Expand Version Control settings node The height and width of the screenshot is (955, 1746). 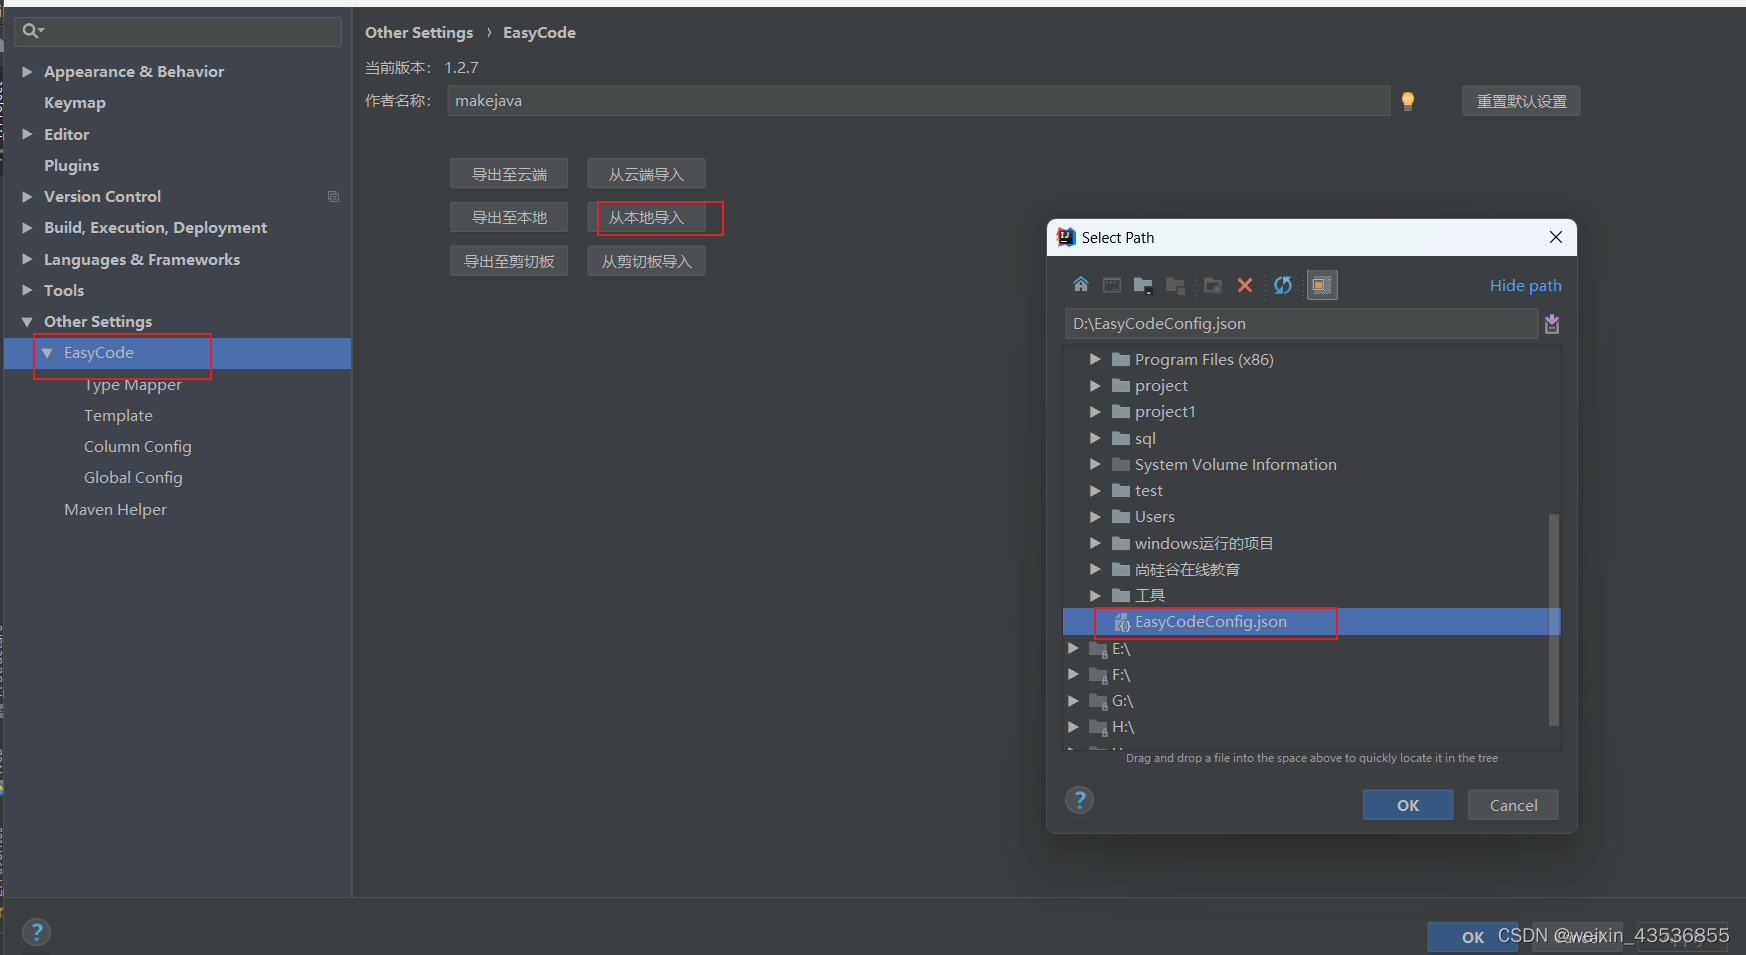(x=28, y=197)
